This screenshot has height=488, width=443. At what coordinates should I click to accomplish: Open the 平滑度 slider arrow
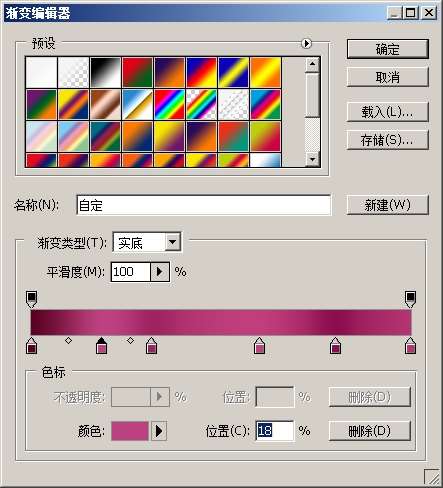tap(160, 272)
